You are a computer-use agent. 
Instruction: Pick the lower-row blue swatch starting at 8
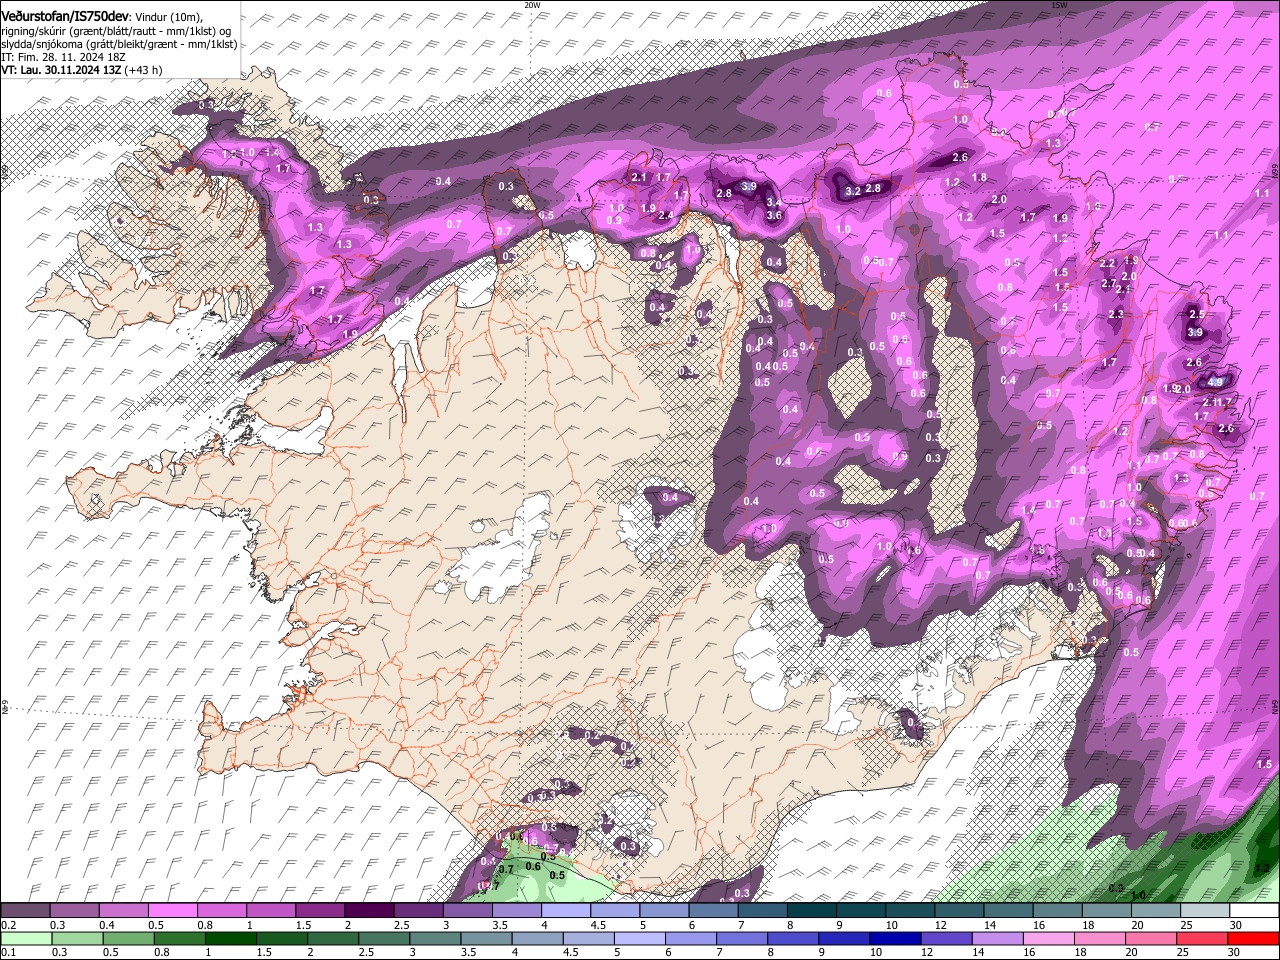(793, 939)
